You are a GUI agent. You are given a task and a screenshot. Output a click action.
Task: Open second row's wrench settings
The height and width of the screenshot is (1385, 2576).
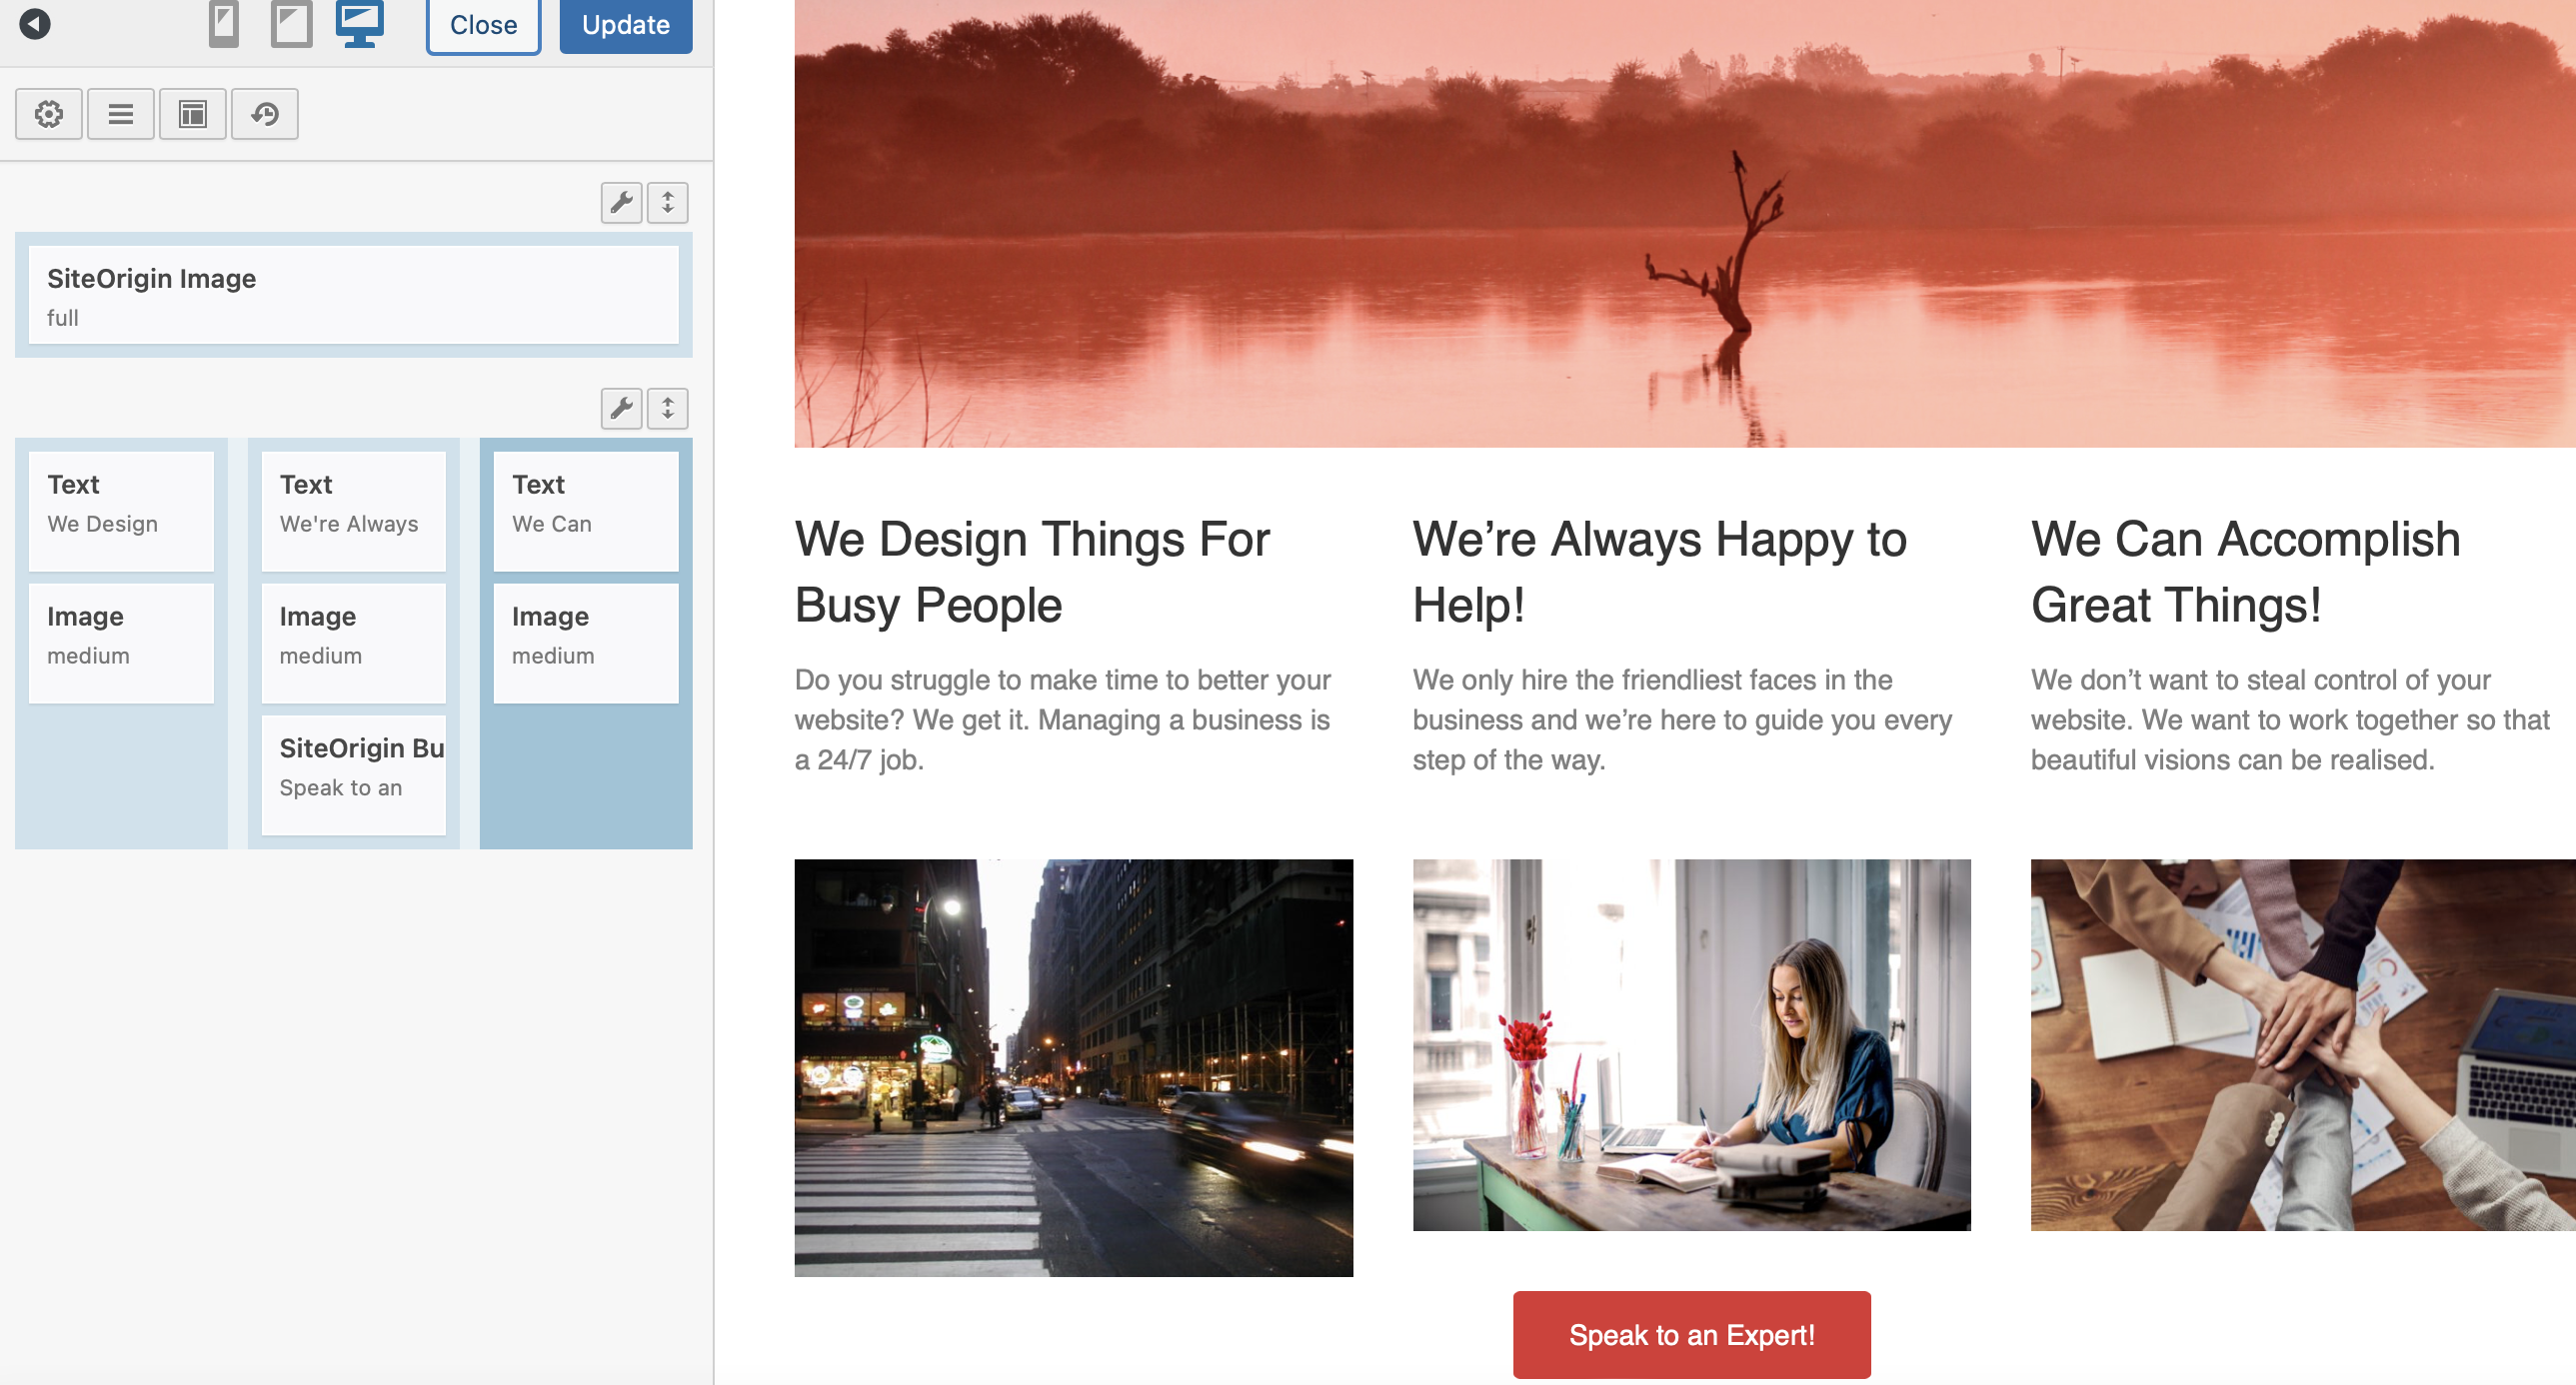tap(621, 408)
